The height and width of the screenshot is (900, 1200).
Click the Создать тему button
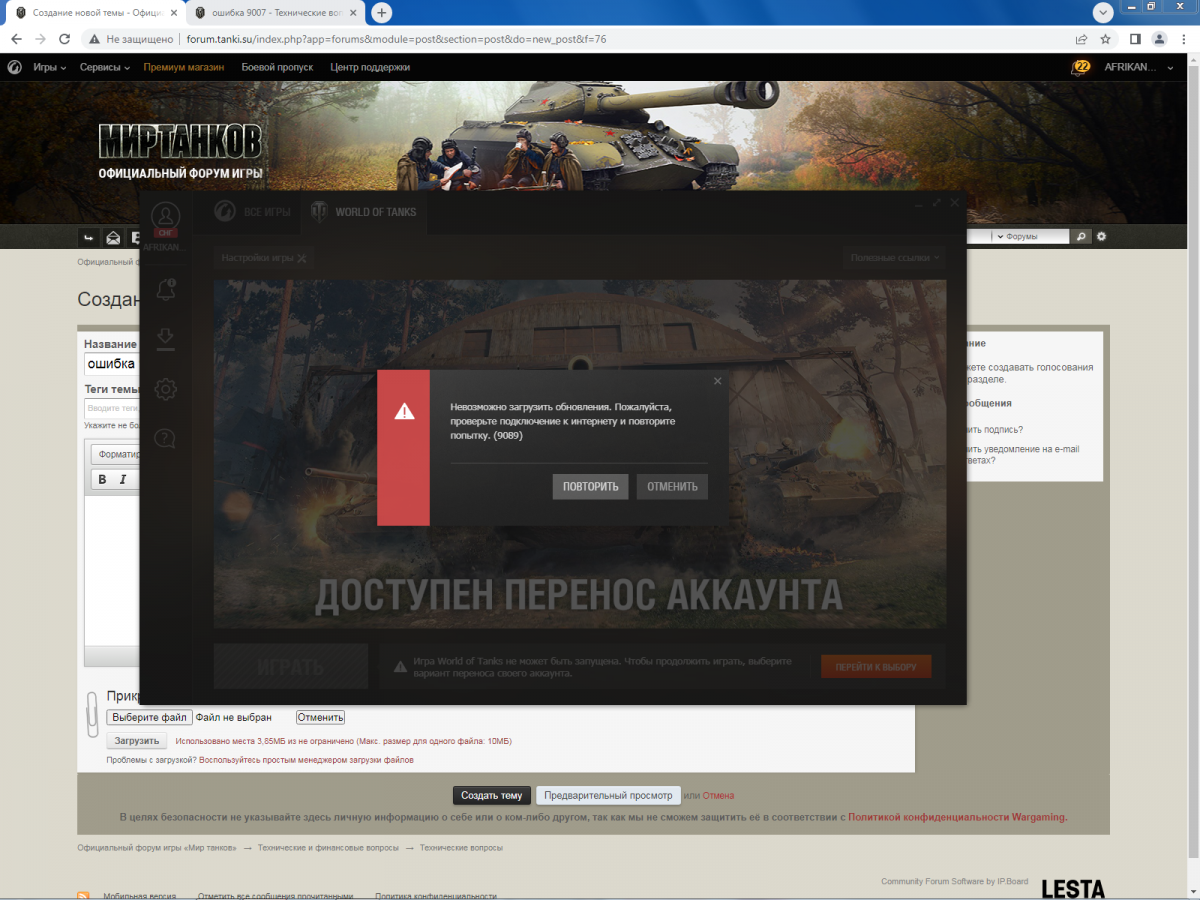point(491,796)
